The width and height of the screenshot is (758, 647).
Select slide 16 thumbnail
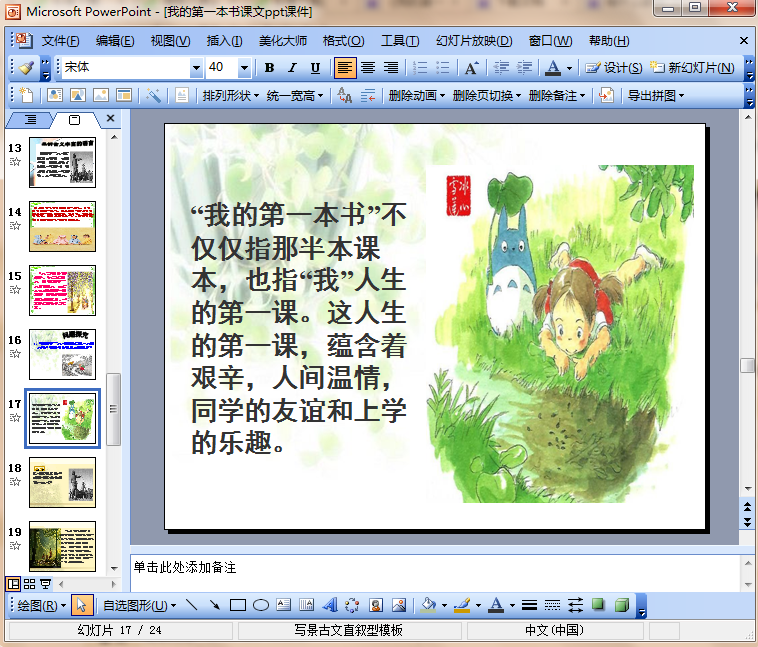point(62,354)
